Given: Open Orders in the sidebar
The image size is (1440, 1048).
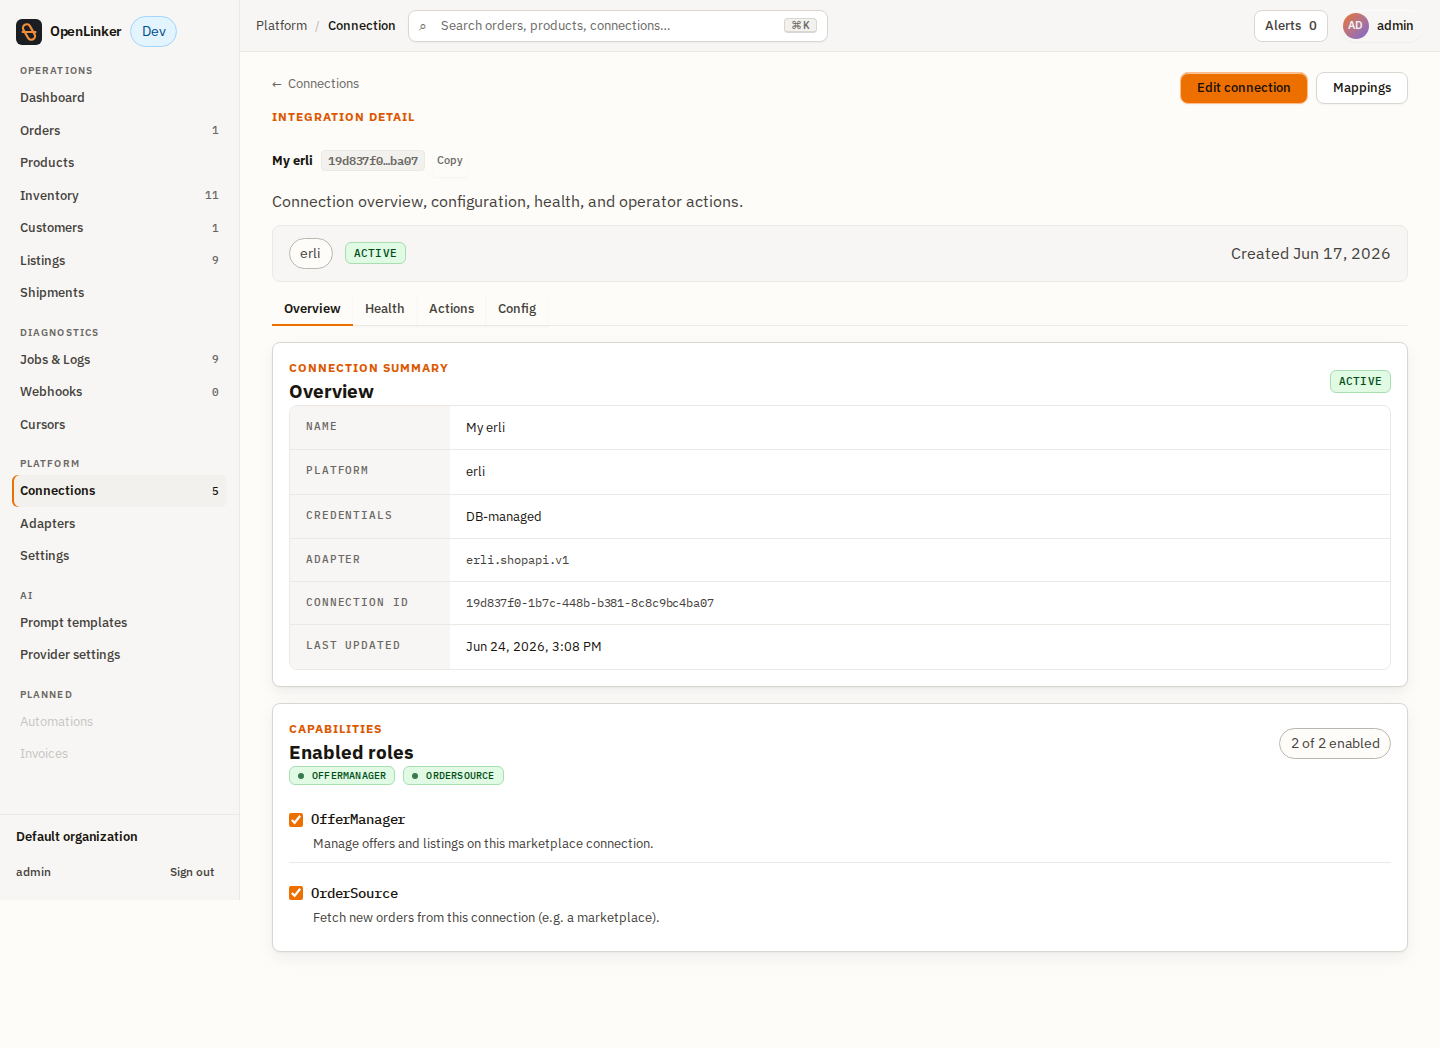Looking at the screenshot, I should tap(119, 131).
